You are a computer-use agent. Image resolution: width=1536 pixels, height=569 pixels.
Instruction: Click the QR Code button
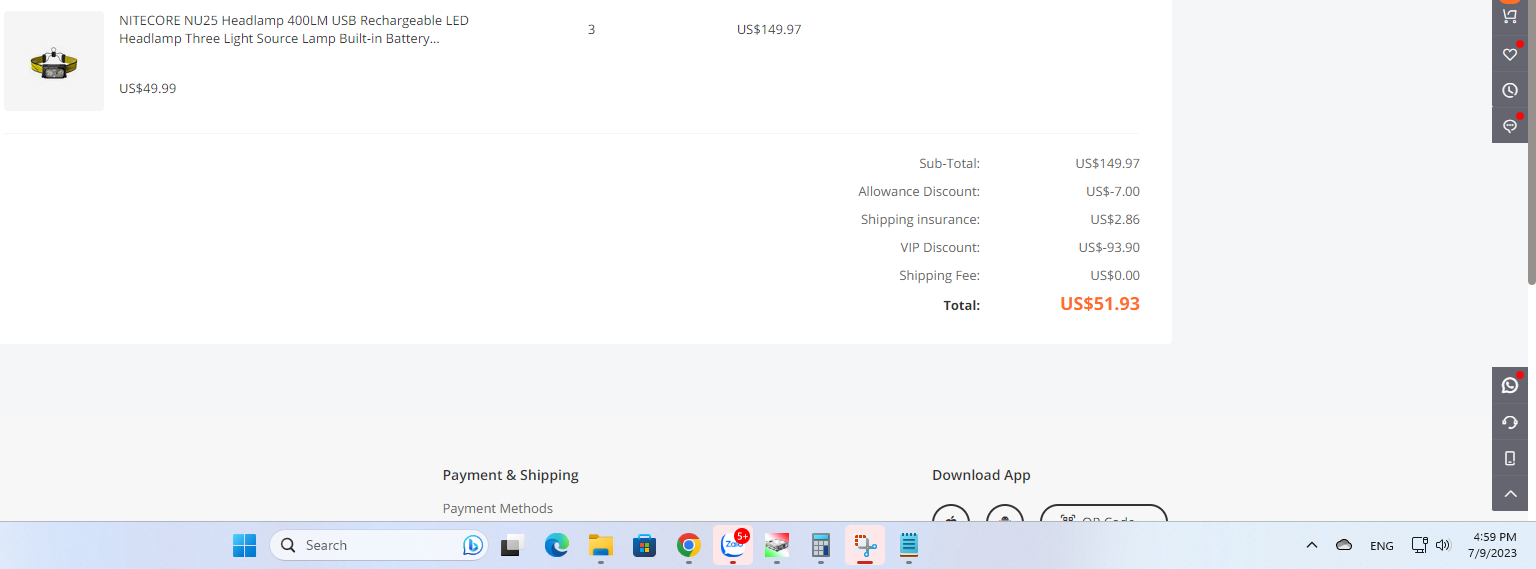1104,515
